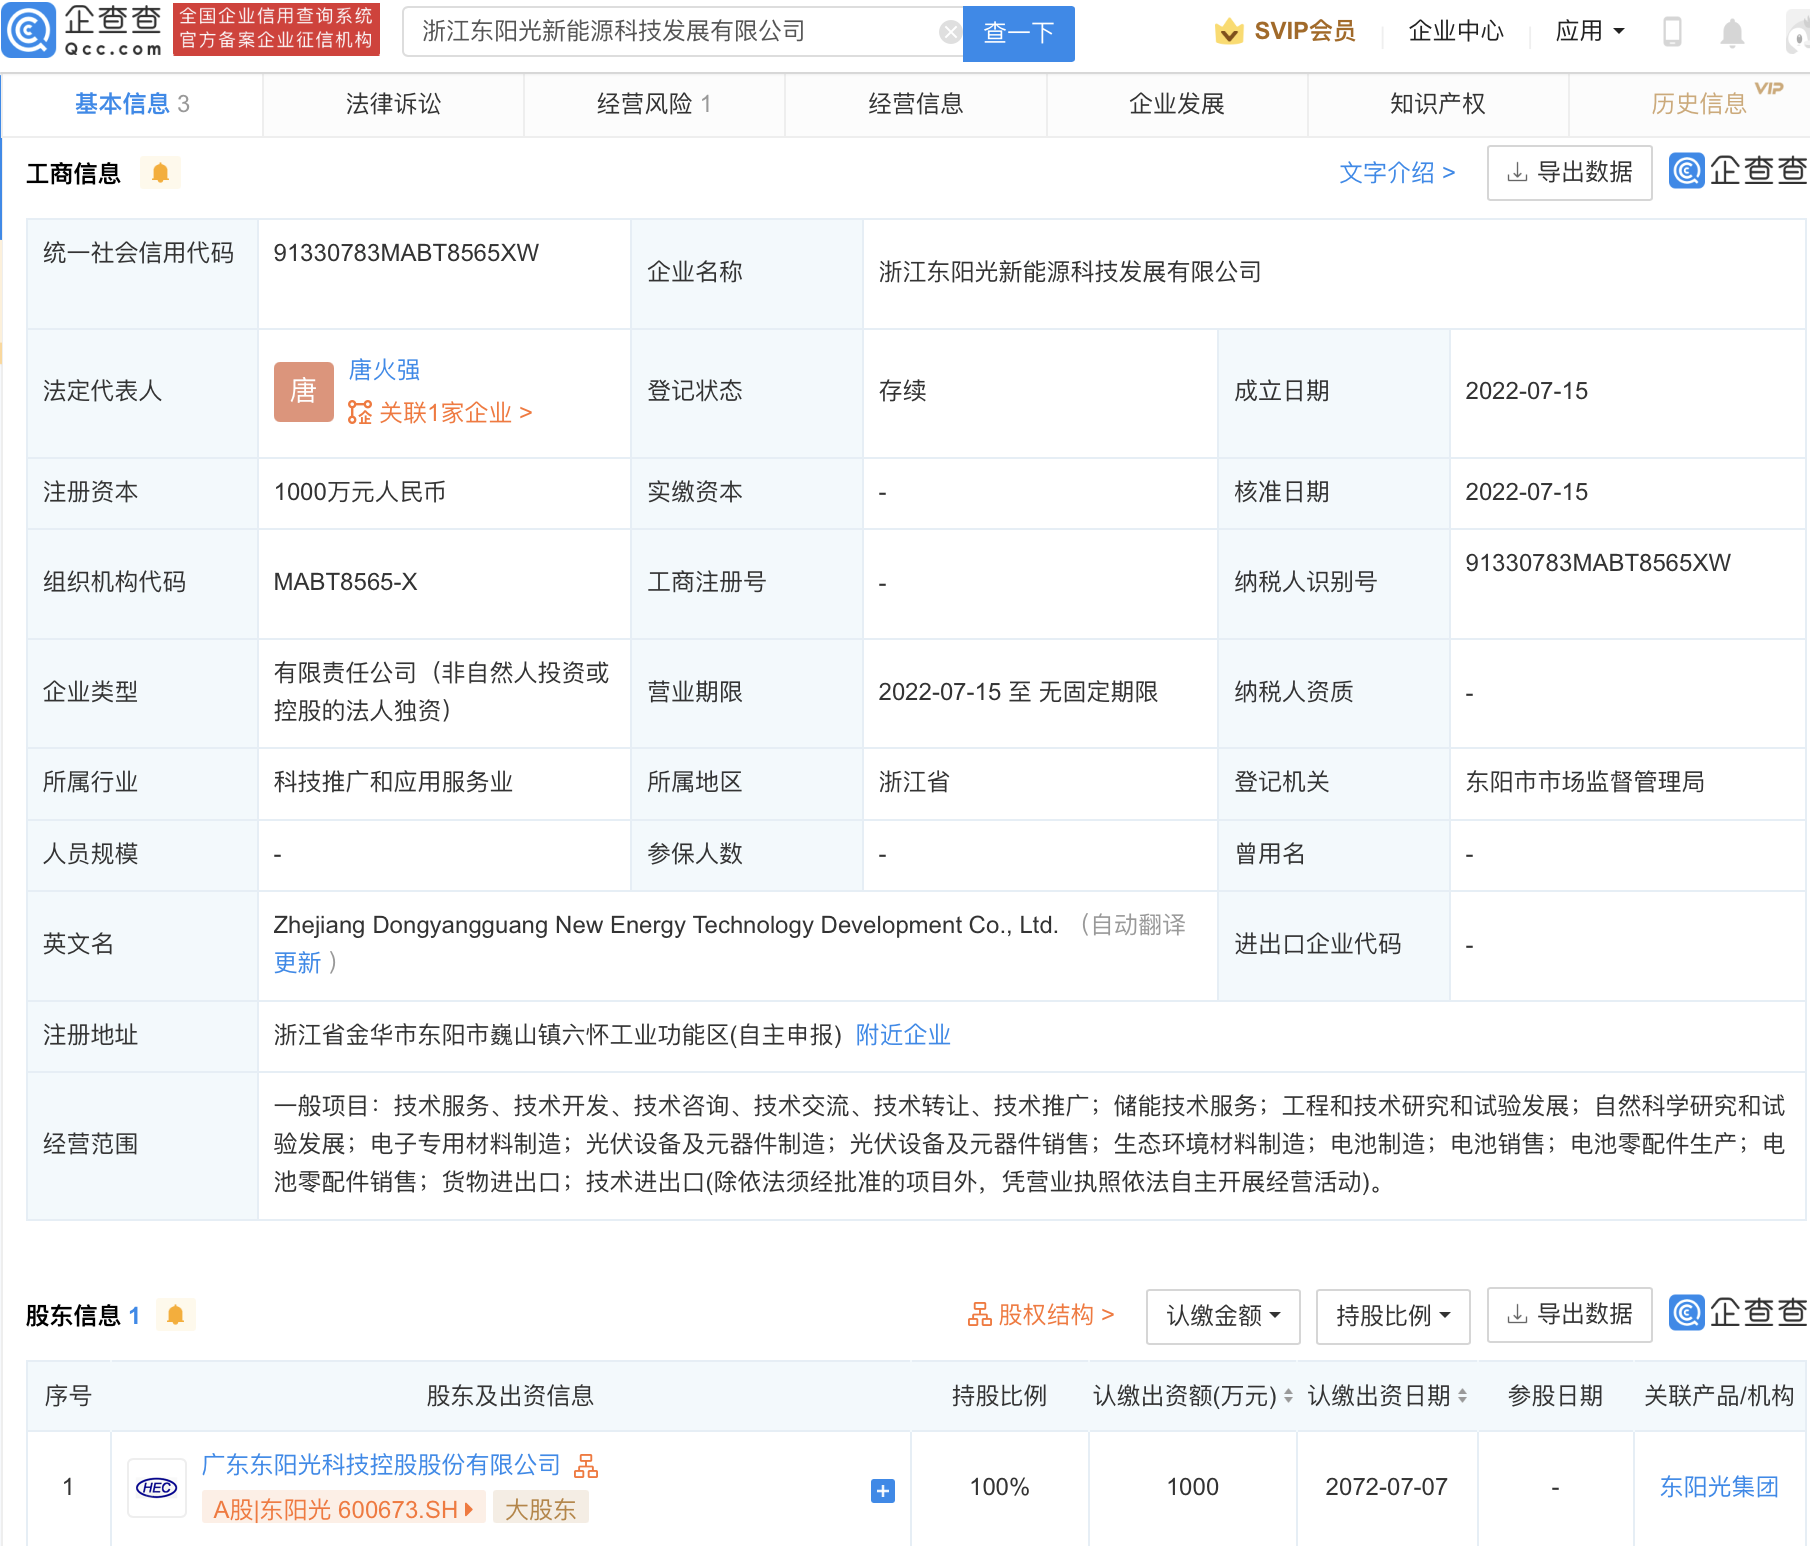The height and width of the screenshot is (1546, 1810).
Task: Open 附近企业 link
Action: (x=903, y=1035)
